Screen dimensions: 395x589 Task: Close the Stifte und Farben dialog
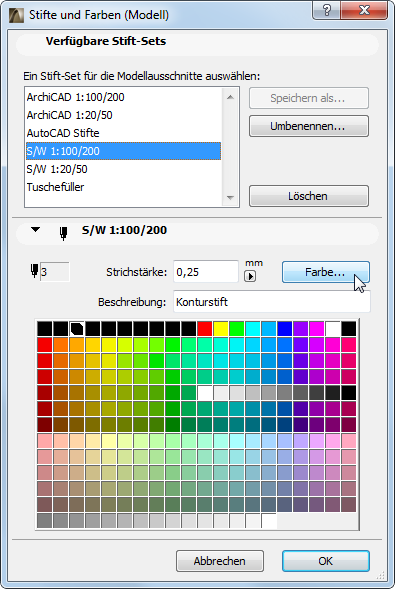pos(364,11)
